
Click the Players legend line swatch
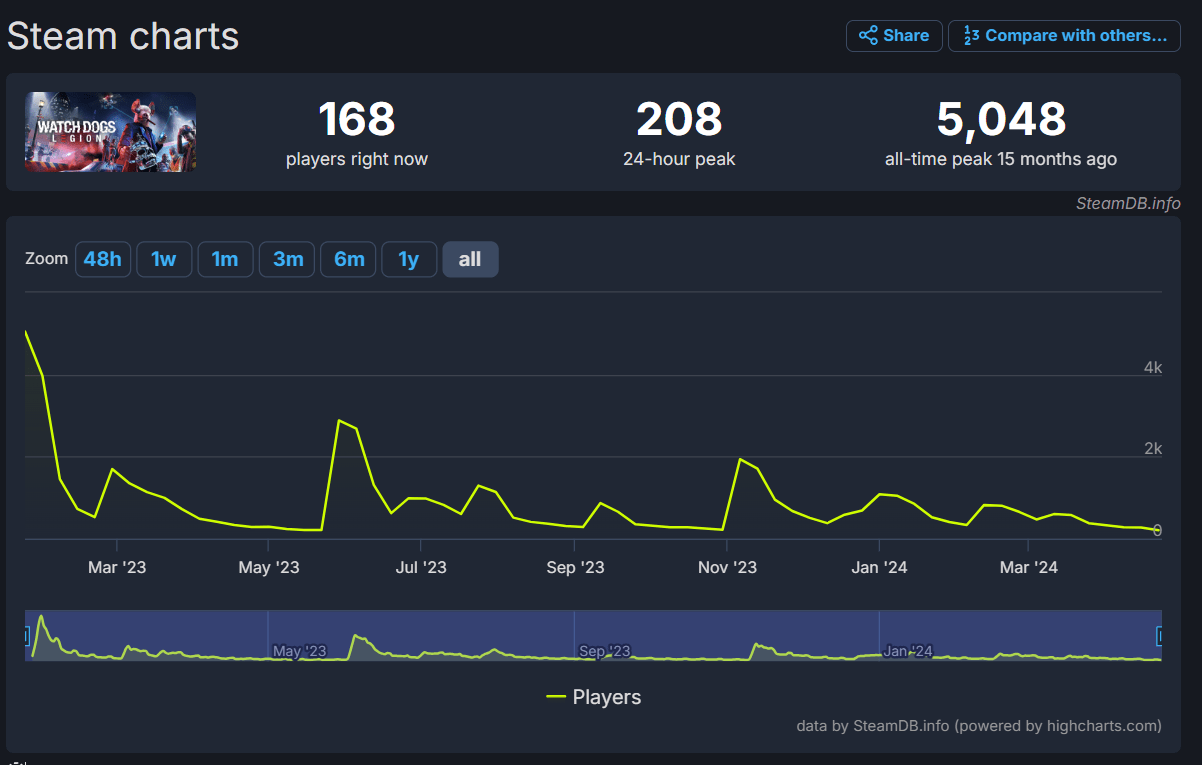coord(556,697)
